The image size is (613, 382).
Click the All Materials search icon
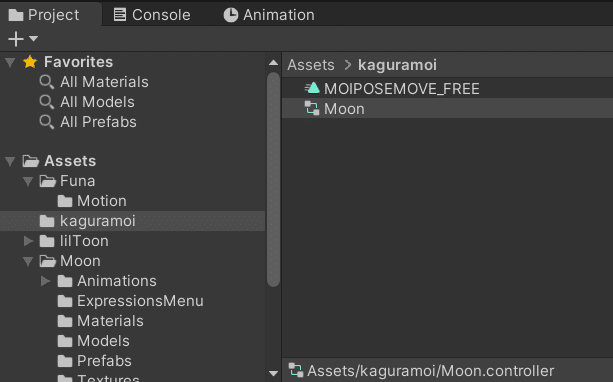[x=47, y=82]
